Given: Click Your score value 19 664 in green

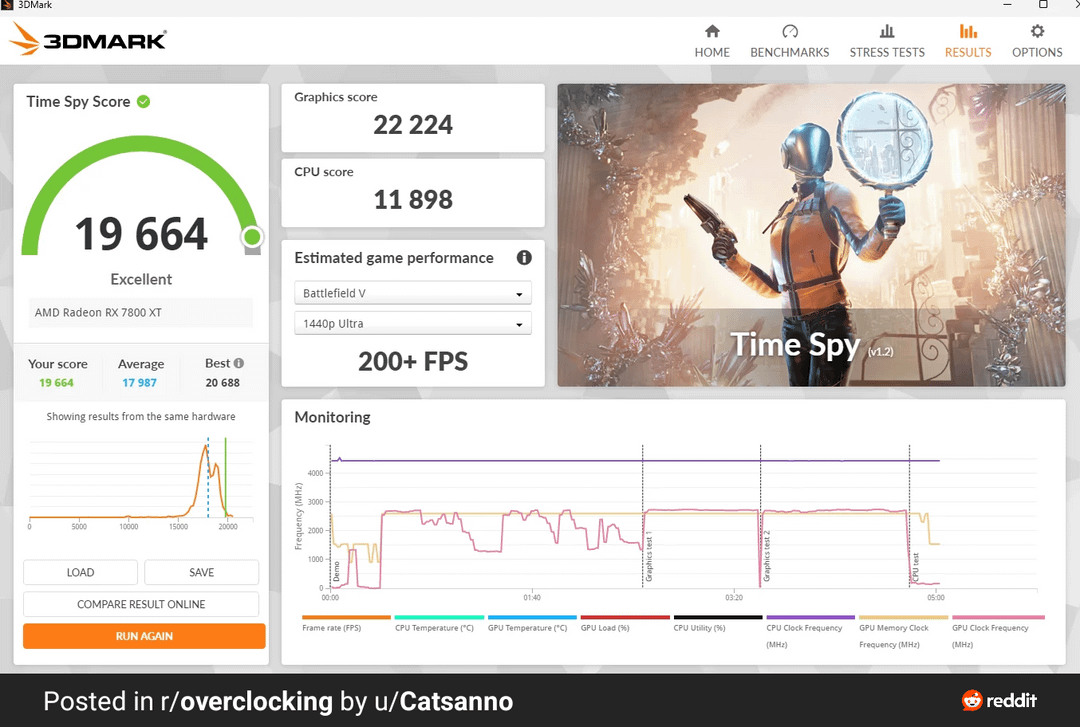Looking at the screenshot, I should (56, 382).
